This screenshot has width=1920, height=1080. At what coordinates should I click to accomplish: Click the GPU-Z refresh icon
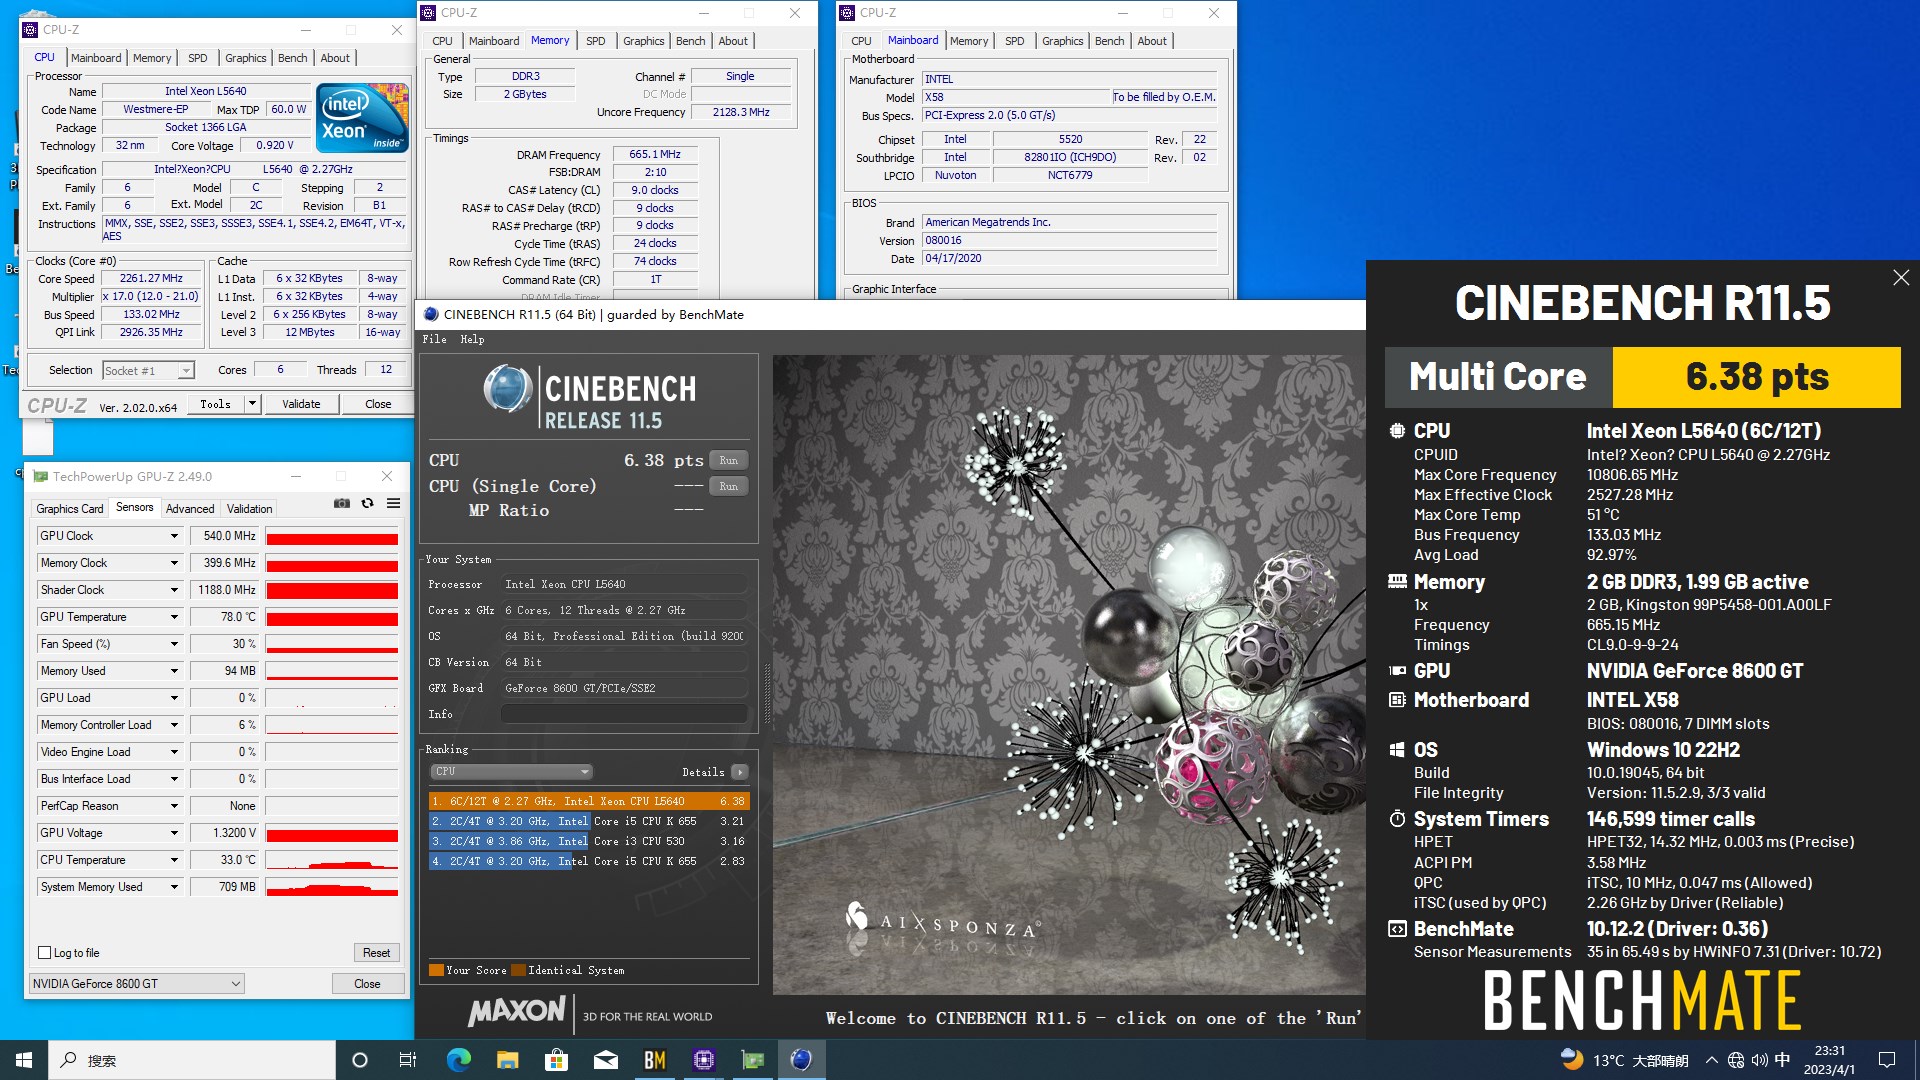367,504
